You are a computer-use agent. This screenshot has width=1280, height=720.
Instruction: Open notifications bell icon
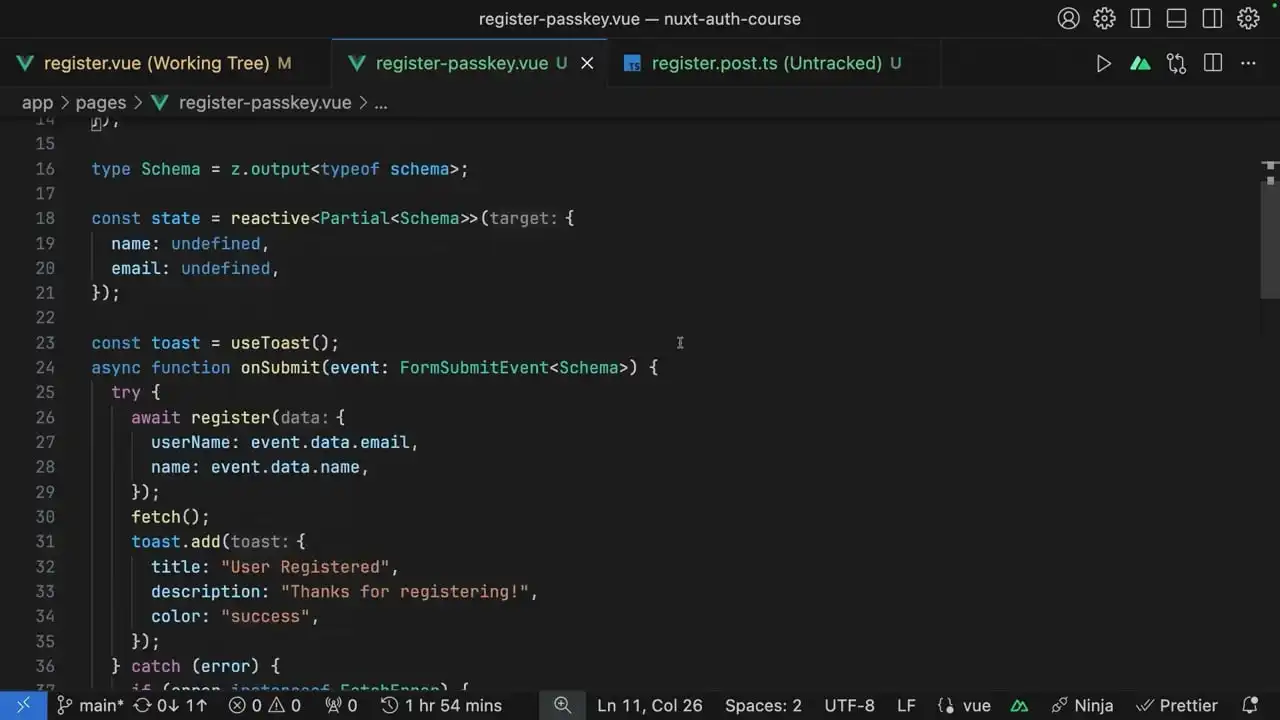[1250, 705]
